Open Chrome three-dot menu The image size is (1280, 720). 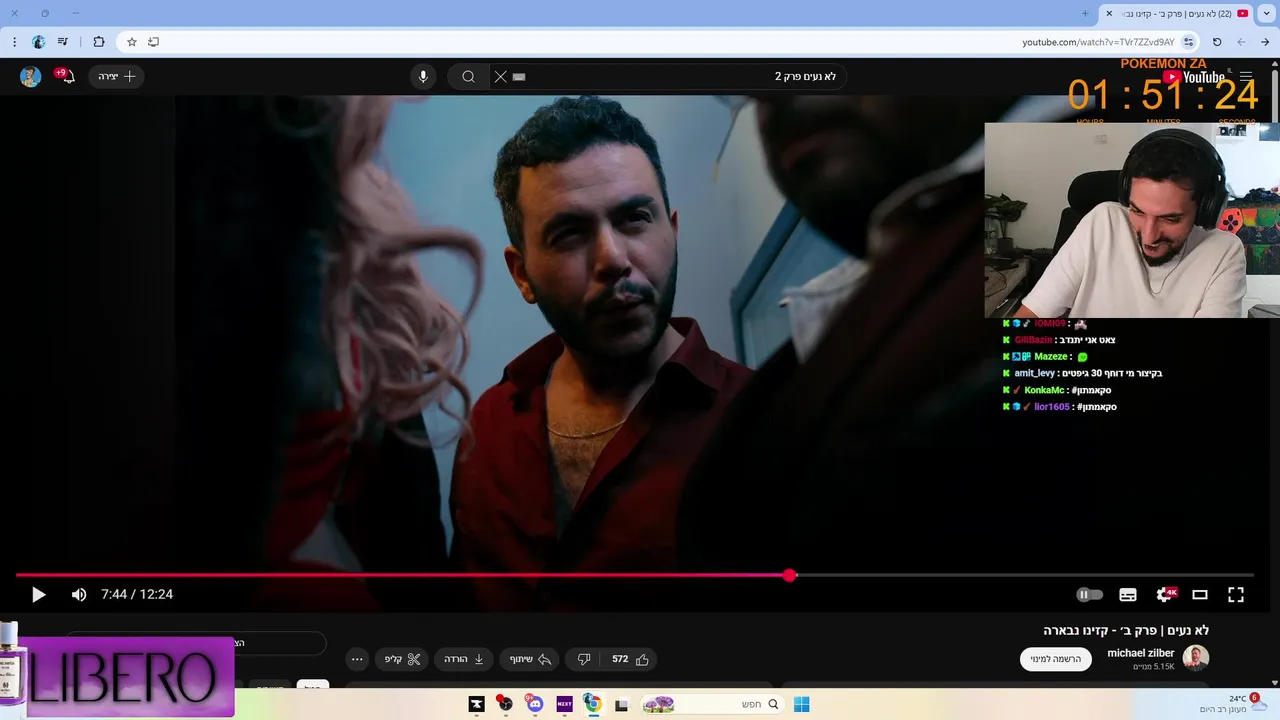point(14,42)
